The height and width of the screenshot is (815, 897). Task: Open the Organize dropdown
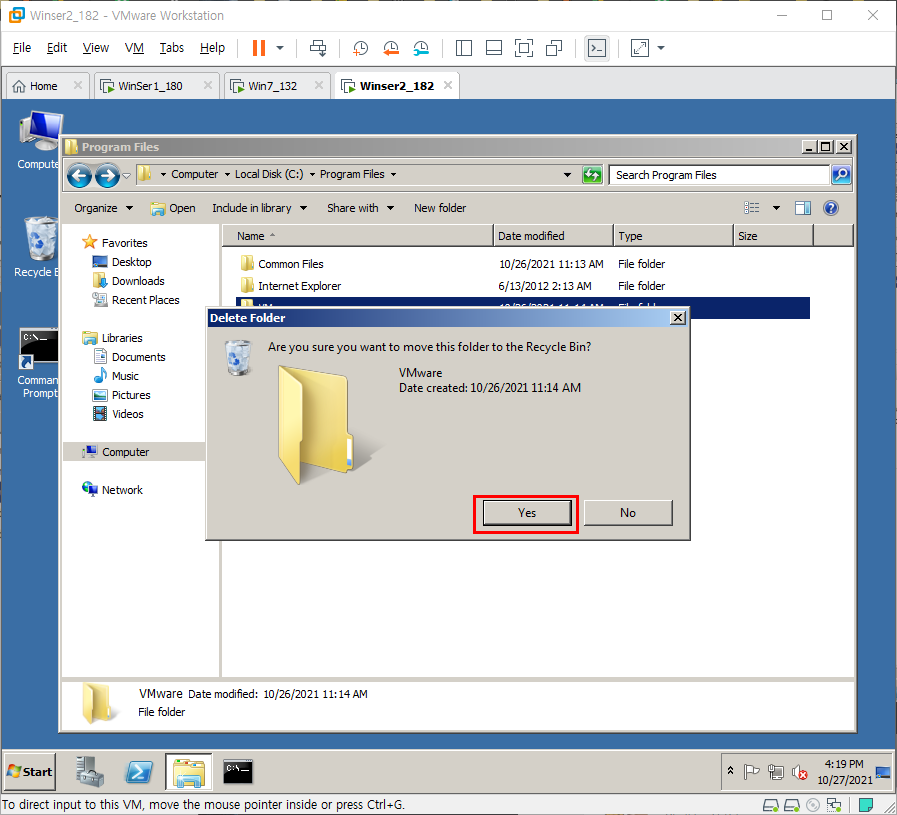click(x=104, y=208)
